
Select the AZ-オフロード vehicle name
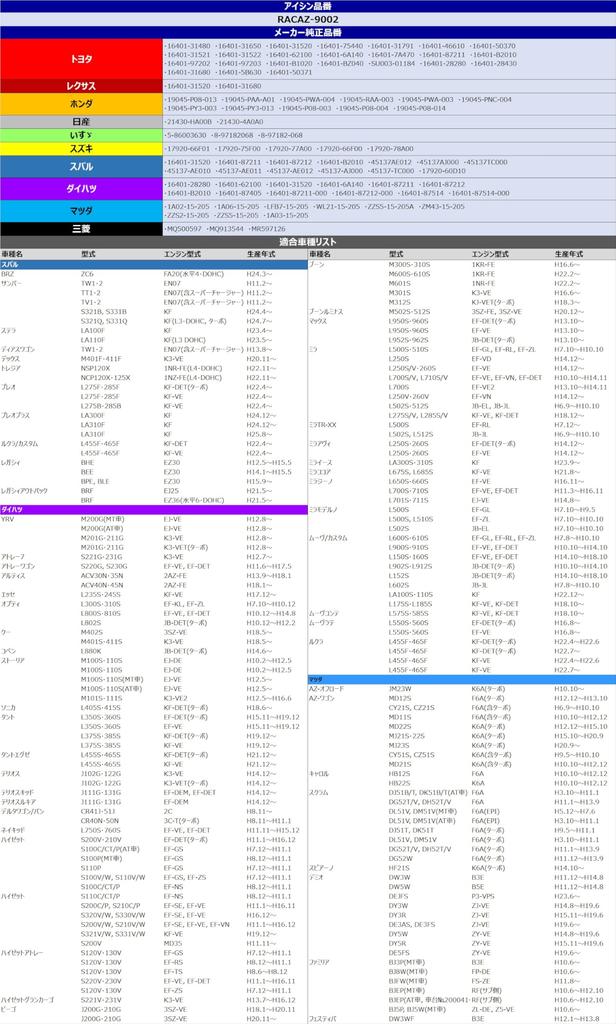(326, 689)
